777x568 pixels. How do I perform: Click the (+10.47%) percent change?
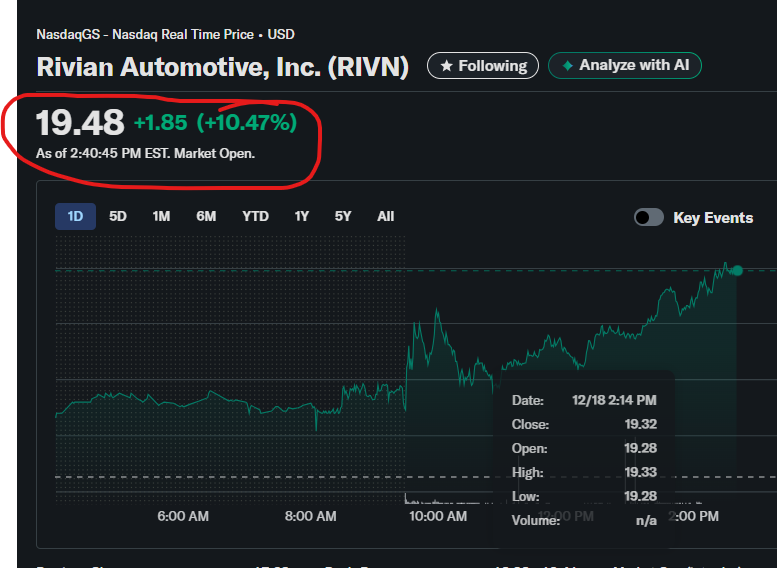pyautogui.click(x=247, y=122)
